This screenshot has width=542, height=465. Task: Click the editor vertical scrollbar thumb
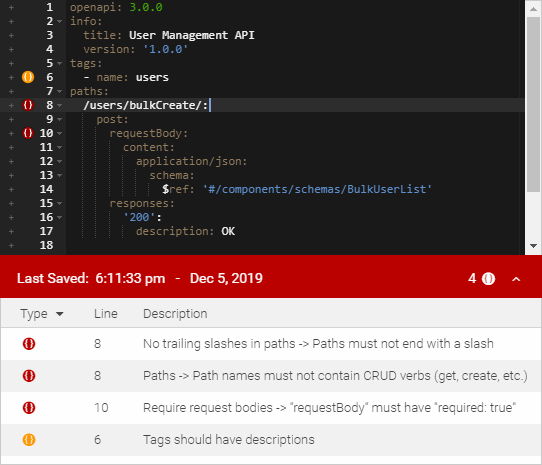[533, 104]
